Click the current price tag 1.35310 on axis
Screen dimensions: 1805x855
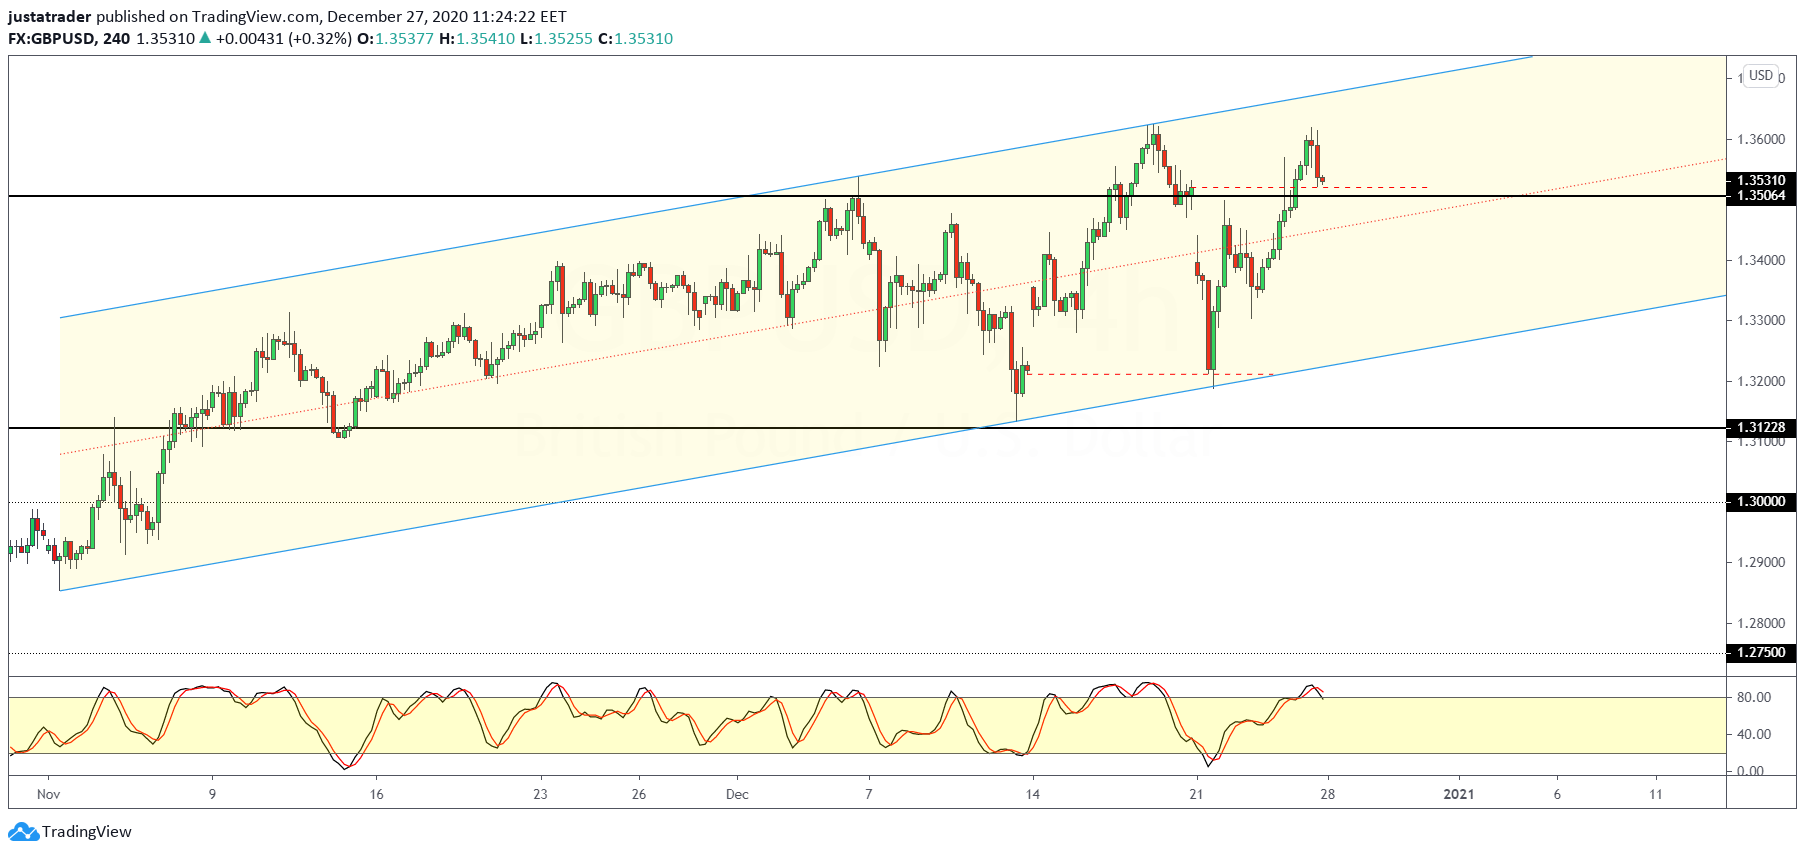[x=1761, y=181]
